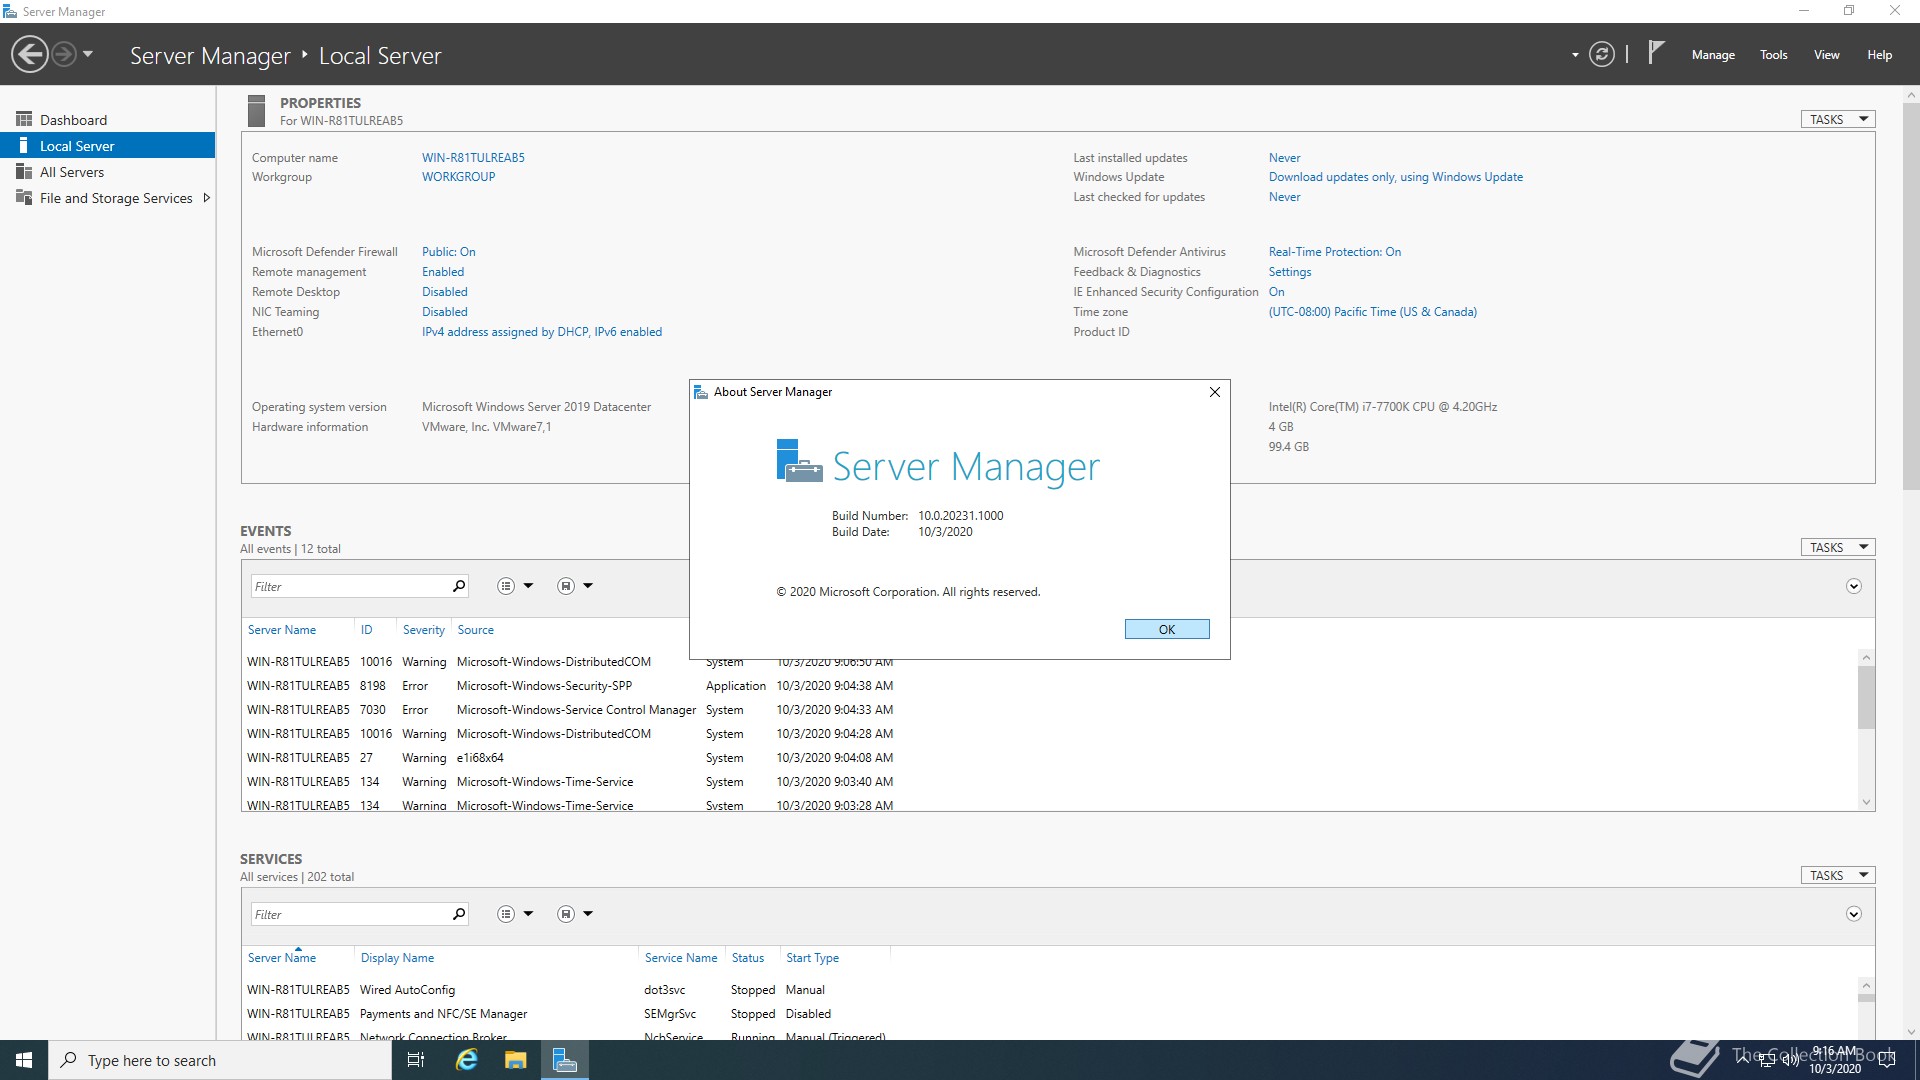
Task: Click the Events list scrollbar thumb
Action: (x=1866, y=698)
